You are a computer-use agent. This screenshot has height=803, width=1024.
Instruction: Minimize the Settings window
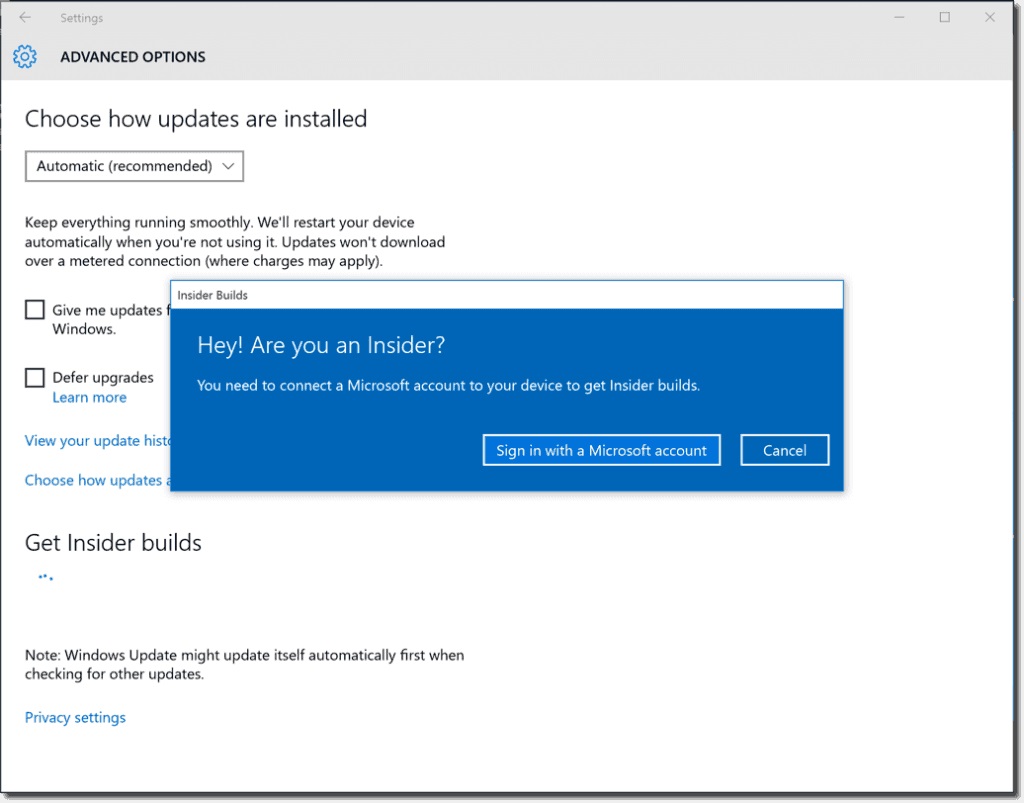coord(899,18)
